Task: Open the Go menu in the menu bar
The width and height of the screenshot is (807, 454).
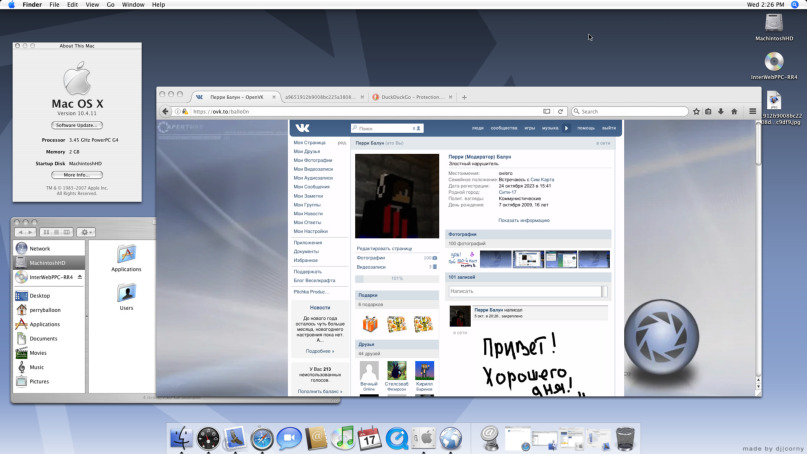Action: coord(110,5)
